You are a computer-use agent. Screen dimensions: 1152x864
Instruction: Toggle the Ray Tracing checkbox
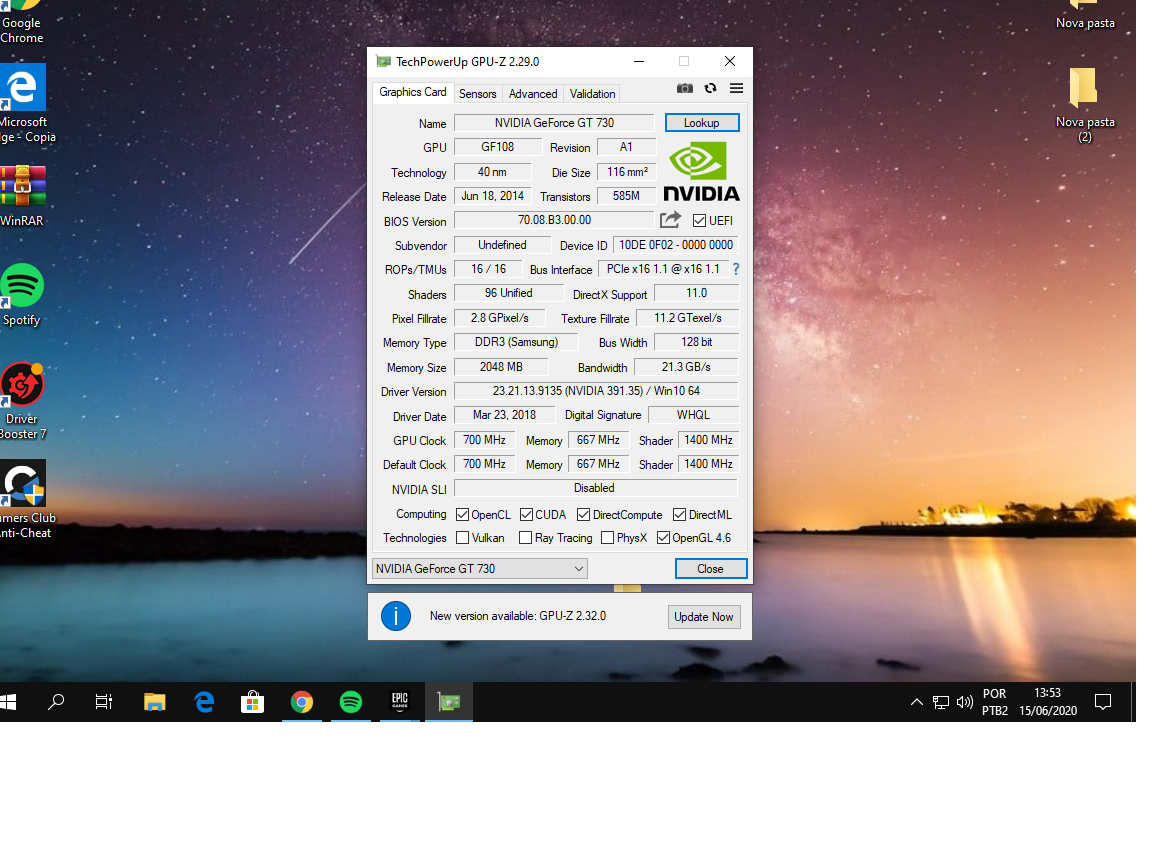pos(525,538)
